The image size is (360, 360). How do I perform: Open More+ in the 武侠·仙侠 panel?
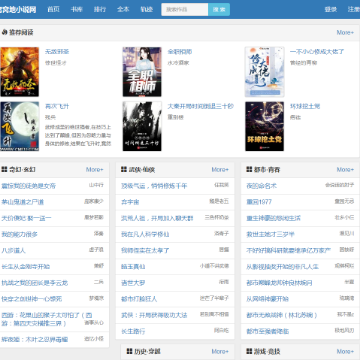220,170
